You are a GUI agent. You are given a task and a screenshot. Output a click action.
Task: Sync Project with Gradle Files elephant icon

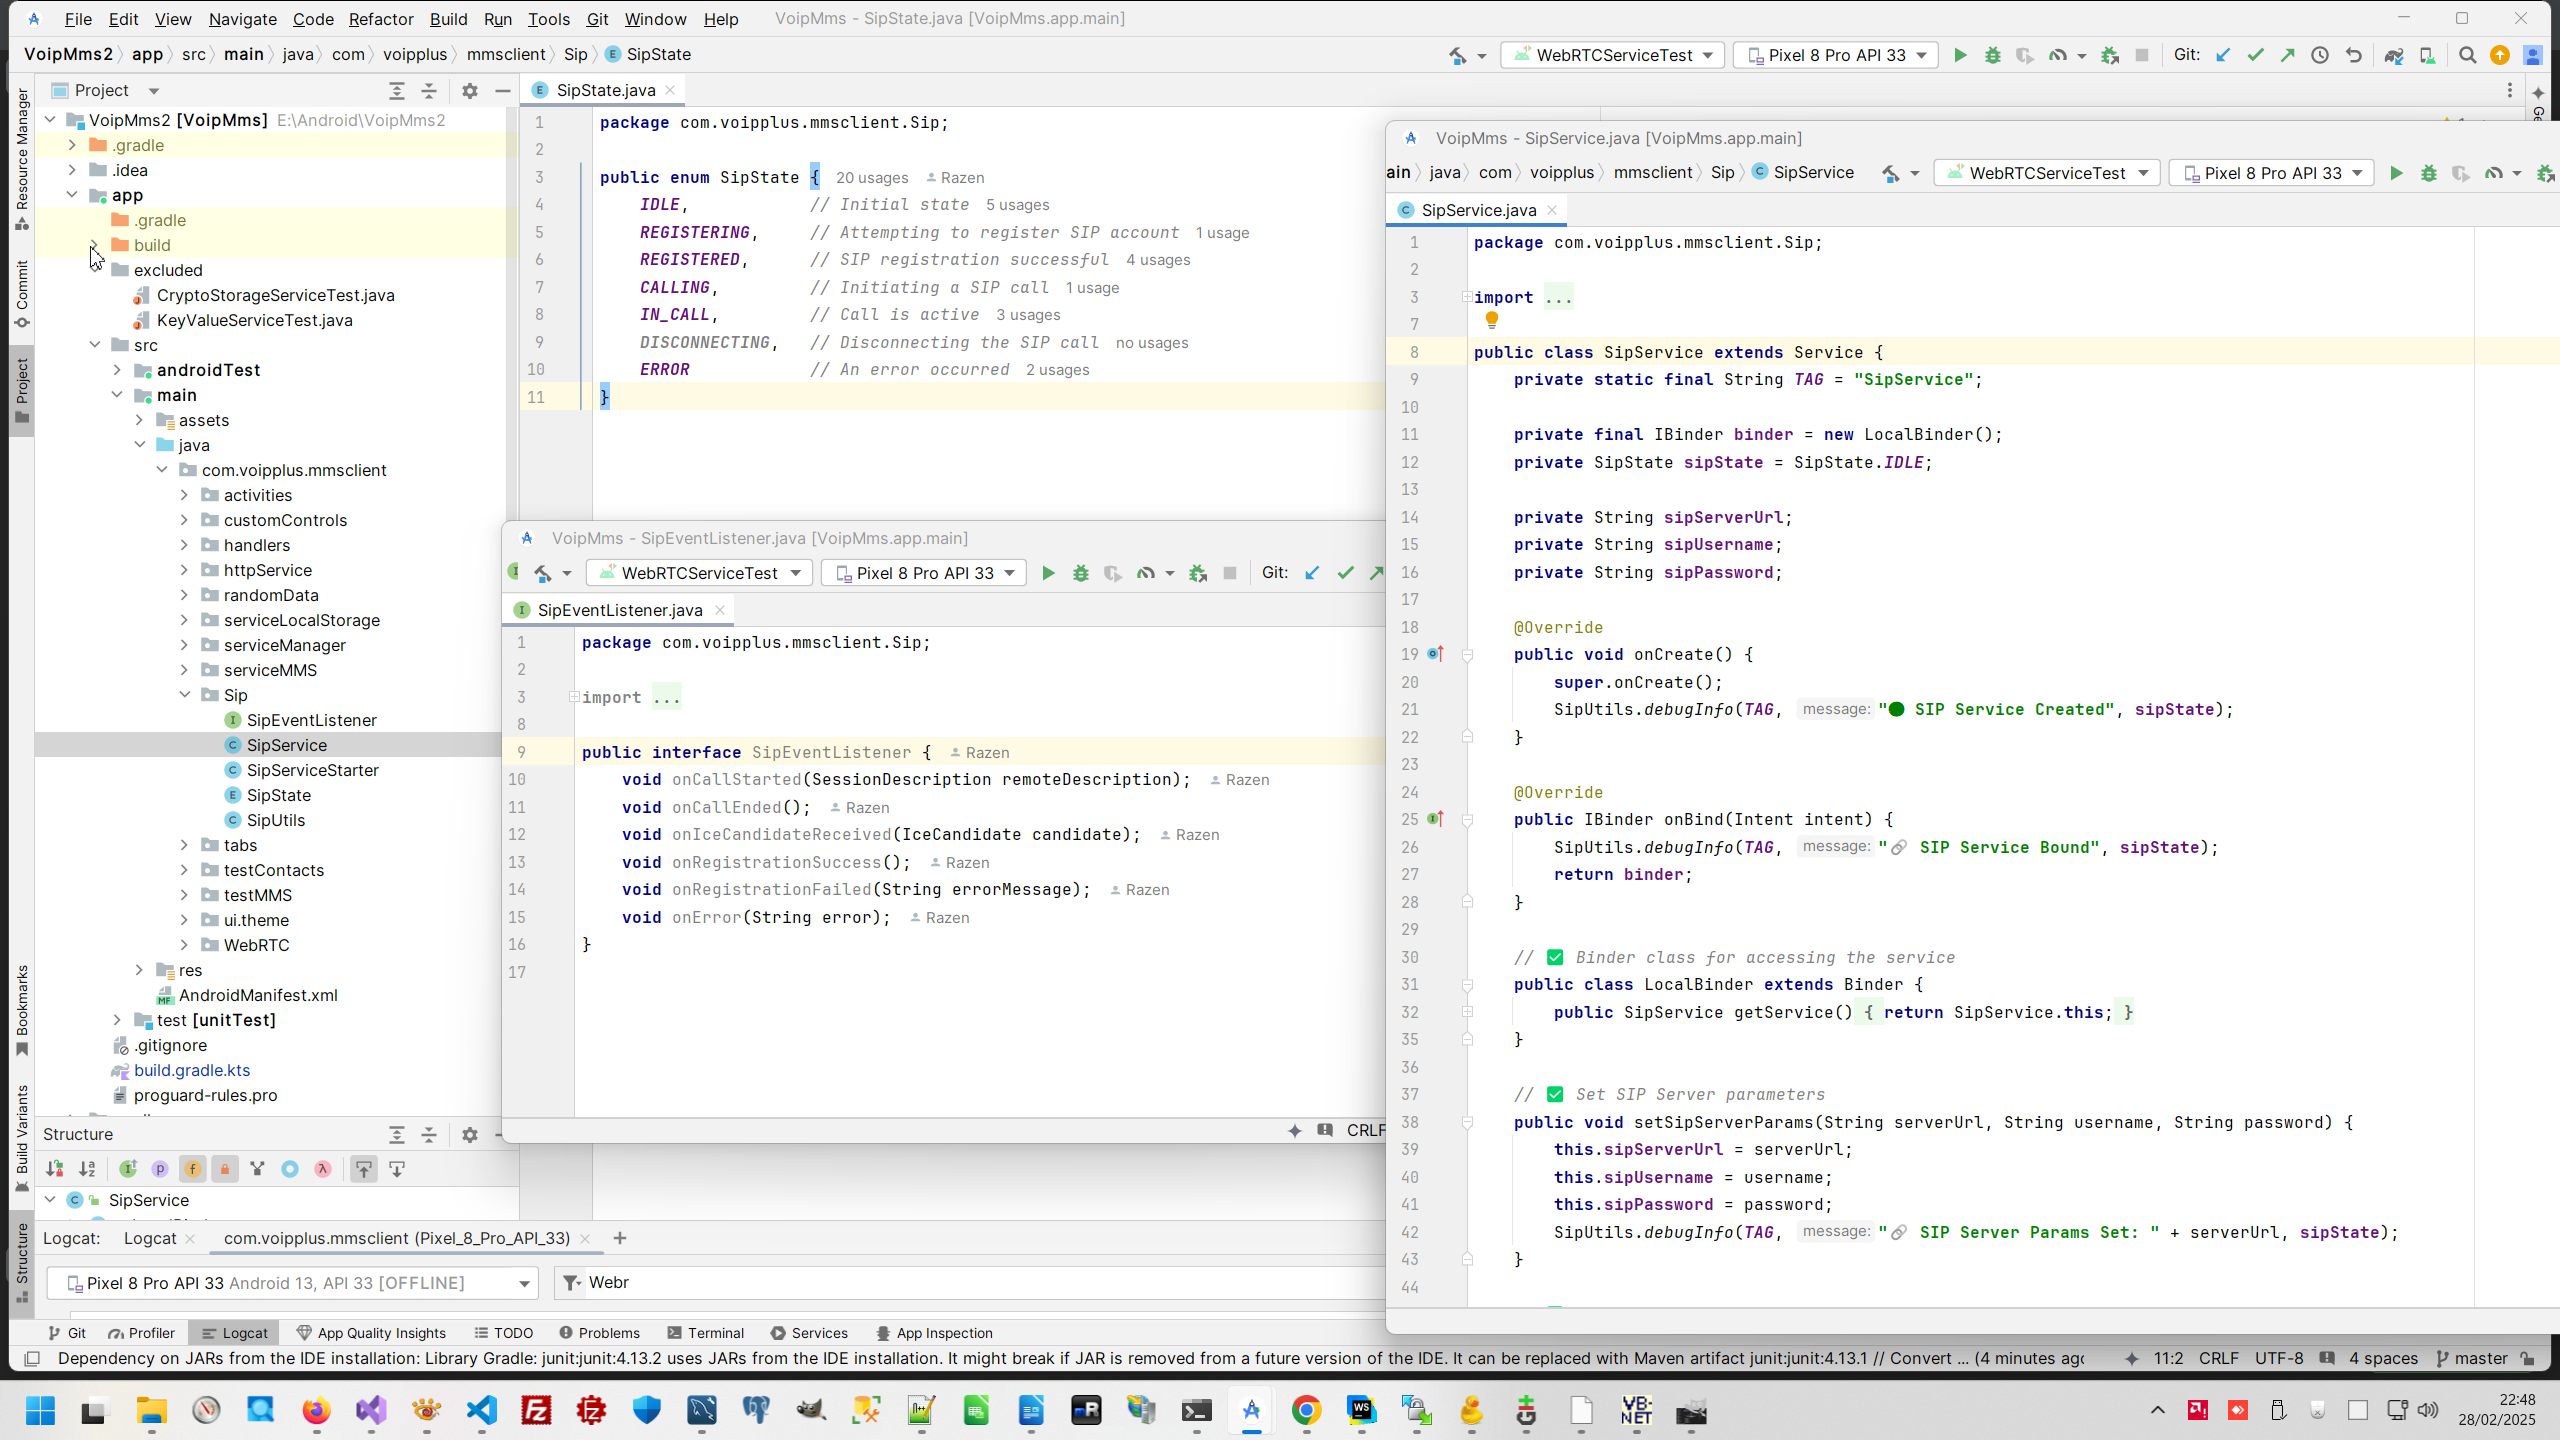2393,55
